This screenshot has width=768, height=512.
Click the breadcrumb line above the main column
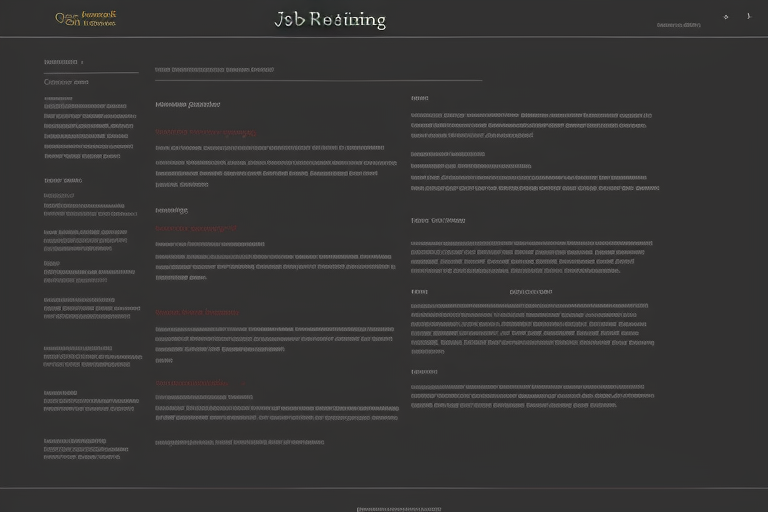tap(214, 70)
